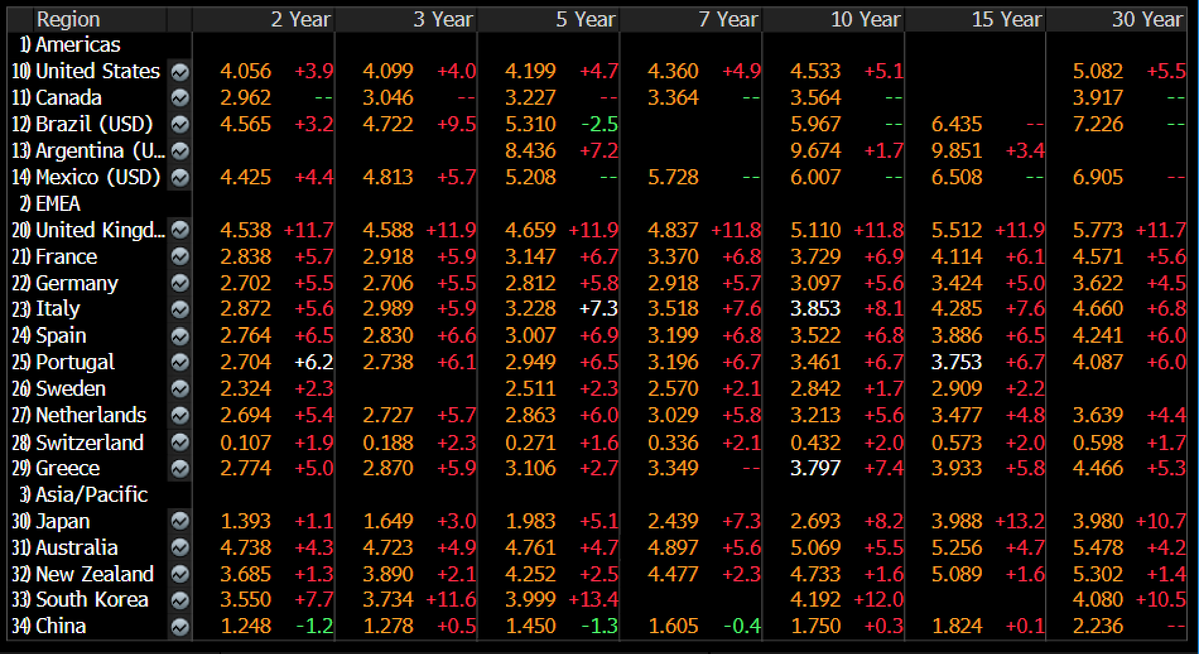The width and height of the screenshot is (1199, 654).
Task: Select the Switzerland row label
Action: (89, 443)
